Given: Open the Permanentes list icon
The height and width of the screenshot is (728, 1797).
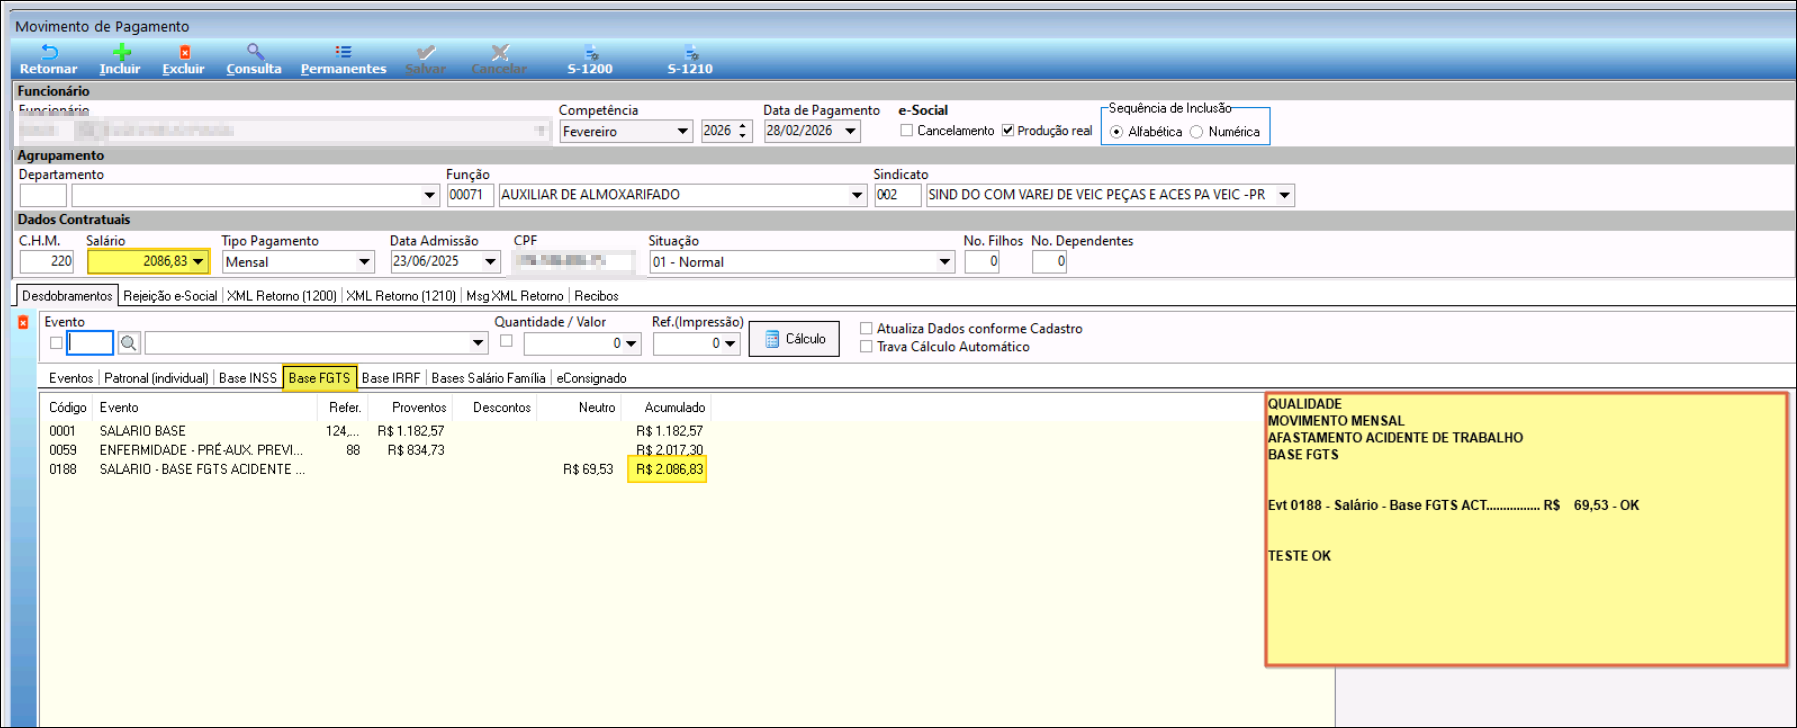Looking at the screenshot, I should coord(343,52).
